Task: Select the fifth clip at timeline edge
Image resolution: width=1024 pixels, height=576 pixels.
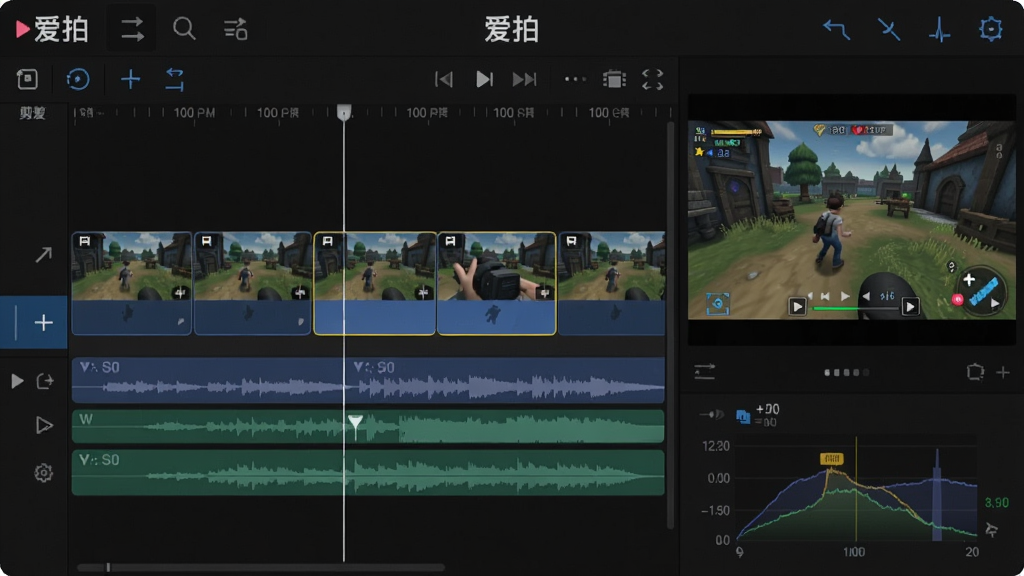Action: click(x=612, y=283)
